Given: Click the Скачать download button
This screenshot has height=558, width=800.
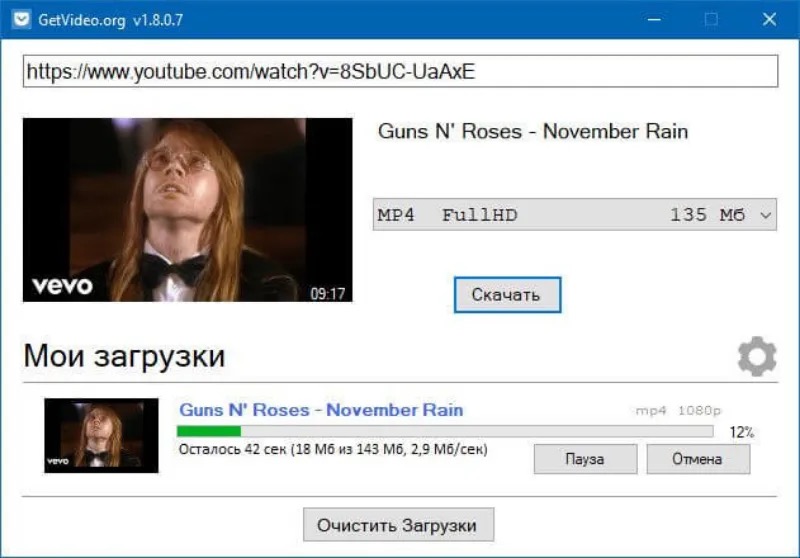Looking at the screenshot, I should tap(508, 295).
